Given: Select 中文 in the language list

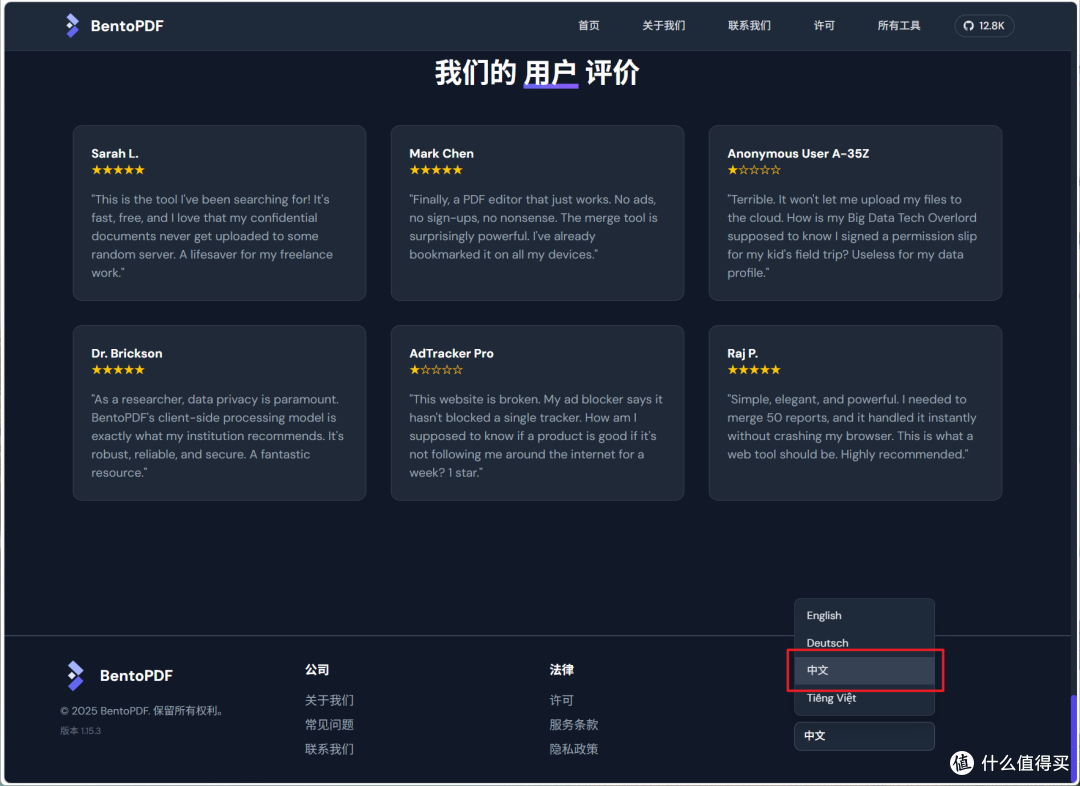Looking at the screenshot, I should click(864, 670).
